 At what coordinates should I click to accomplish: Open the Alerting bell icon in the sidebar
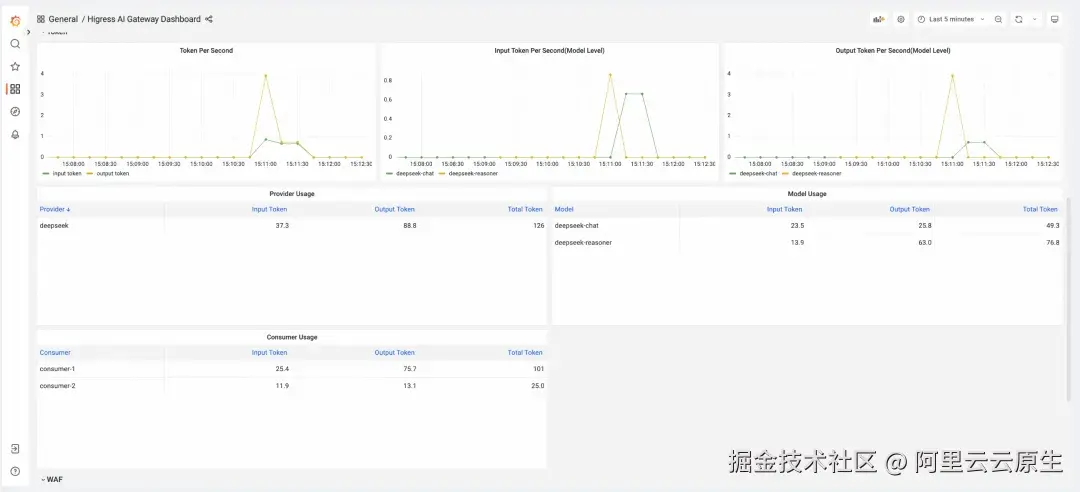[x=15, y=134]
